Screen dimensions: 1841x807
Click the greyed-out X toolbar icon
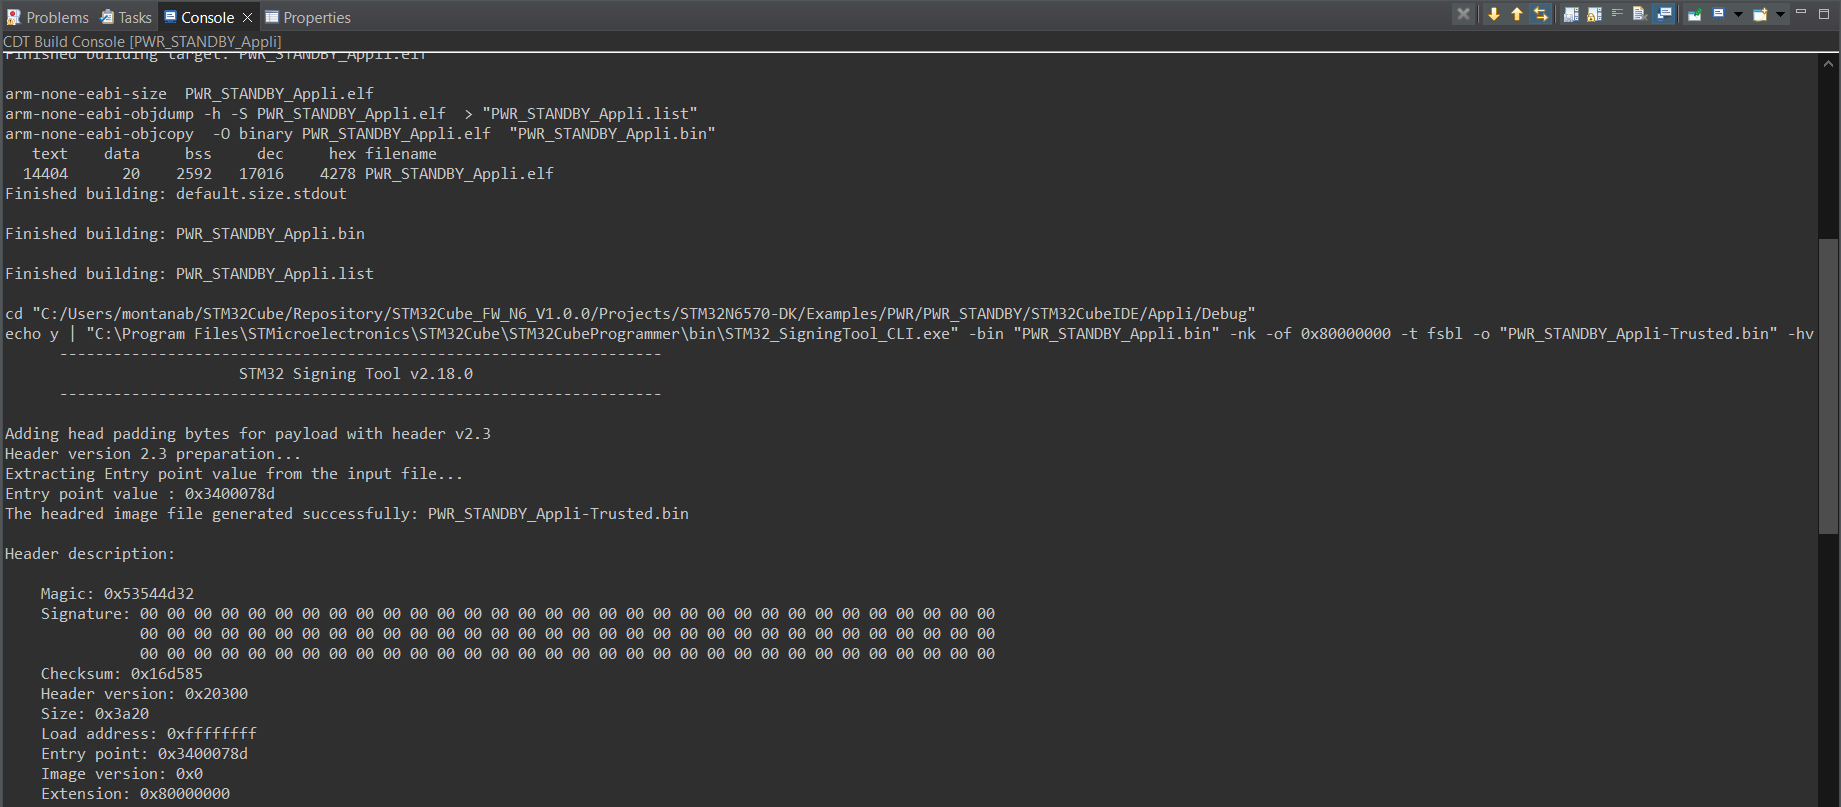(1464, 14)
